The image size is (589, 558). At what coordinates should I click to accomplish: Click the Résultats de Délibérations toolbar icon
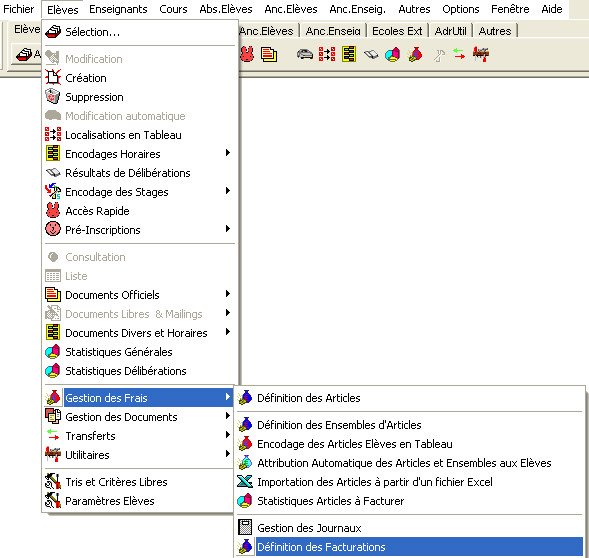pos(371,55)
